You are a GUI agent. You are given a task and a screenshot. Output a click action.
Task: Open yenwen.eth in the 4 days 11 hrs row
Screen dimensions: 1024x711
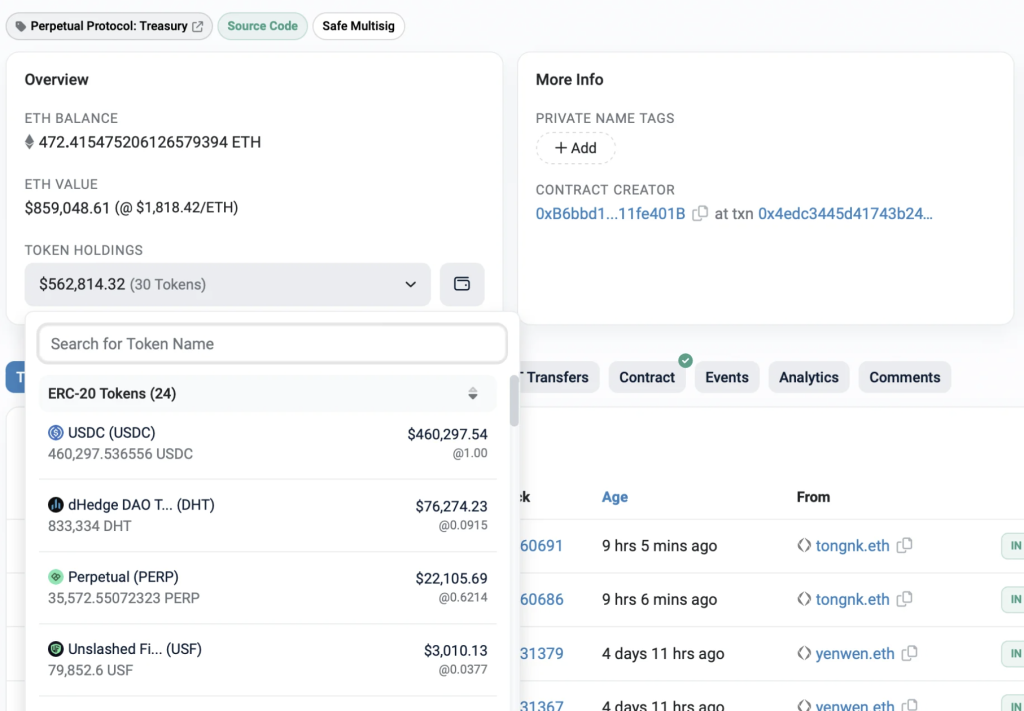tap(855, 654)
